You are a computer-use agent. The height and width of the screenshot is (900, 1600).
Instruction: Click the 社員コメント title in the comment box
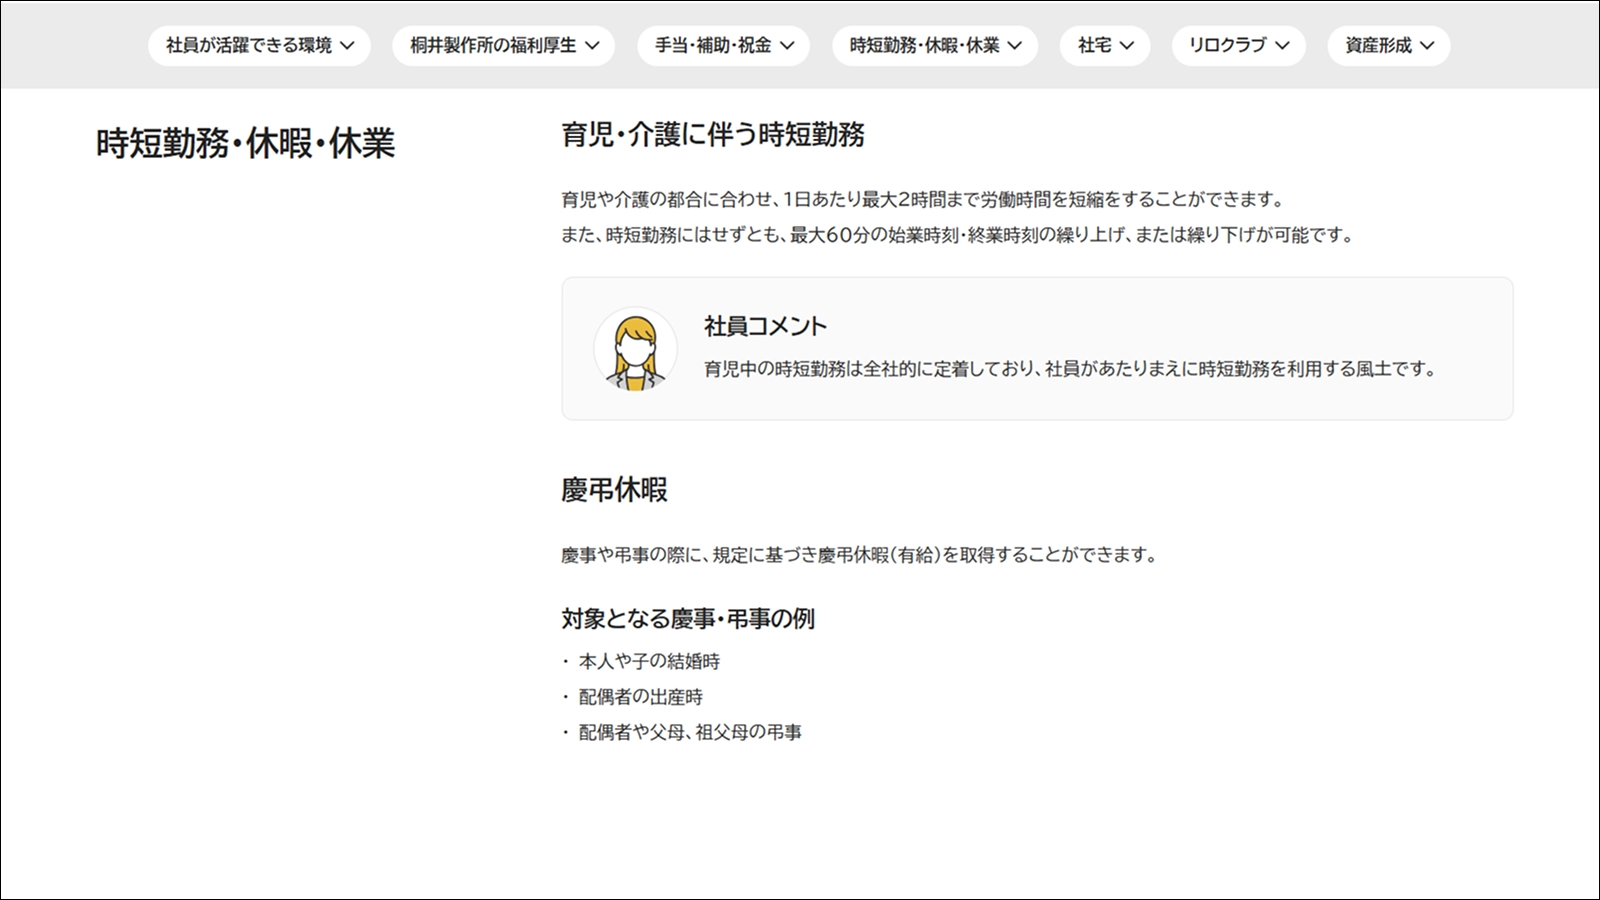tap(765, 326)
